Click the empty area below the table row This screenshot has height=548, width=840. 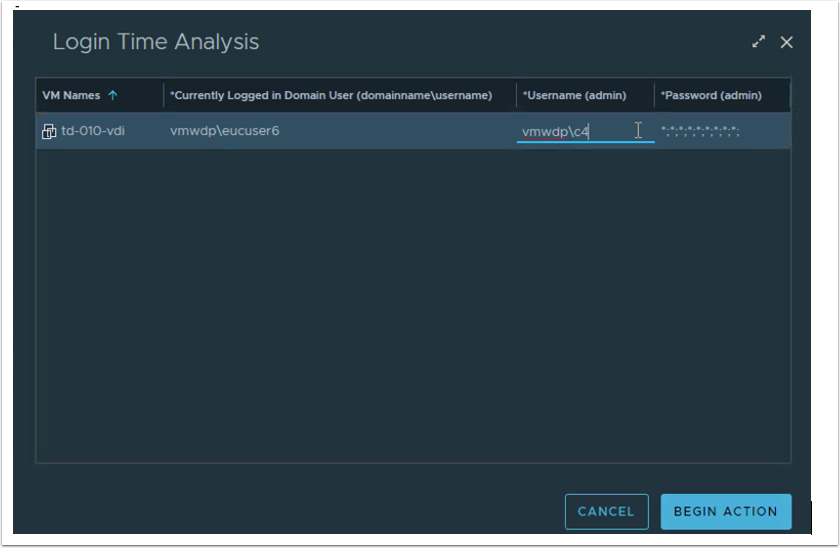[412, 300]
